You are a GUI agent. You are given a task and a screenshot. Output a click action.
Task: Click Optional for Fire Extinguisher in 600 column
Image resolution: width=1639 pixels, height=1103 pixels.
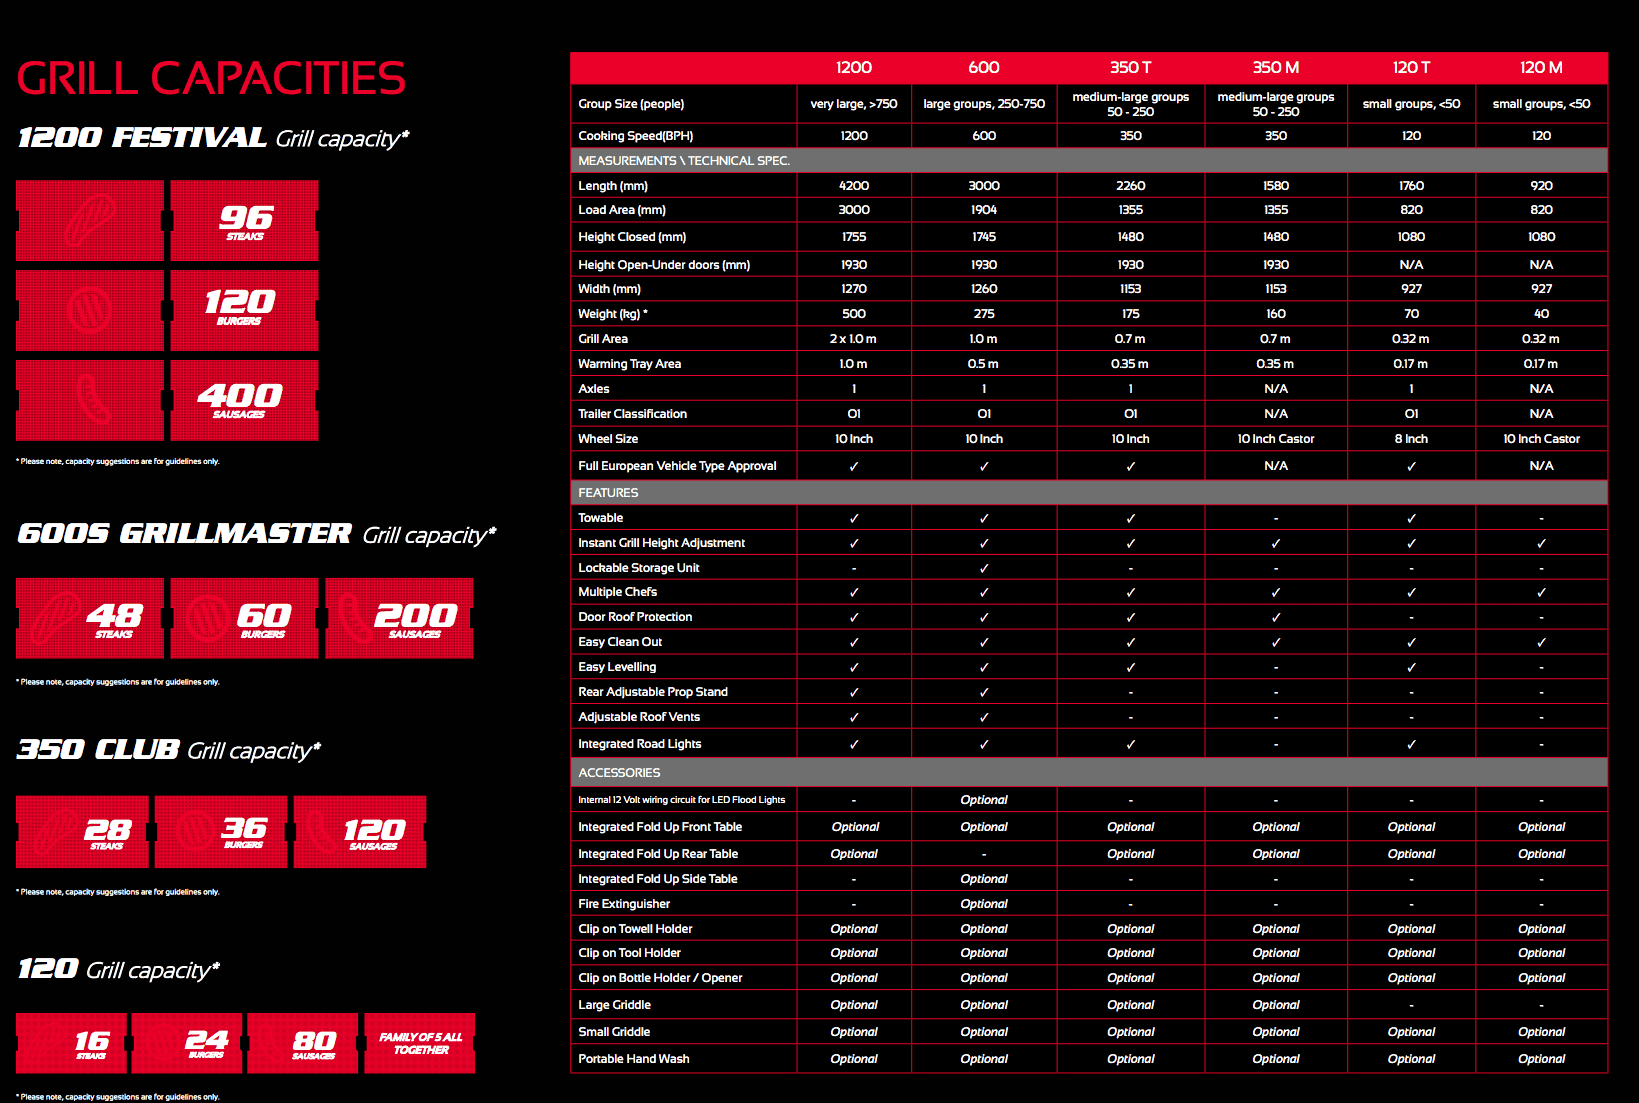click(x=984, y=904)
